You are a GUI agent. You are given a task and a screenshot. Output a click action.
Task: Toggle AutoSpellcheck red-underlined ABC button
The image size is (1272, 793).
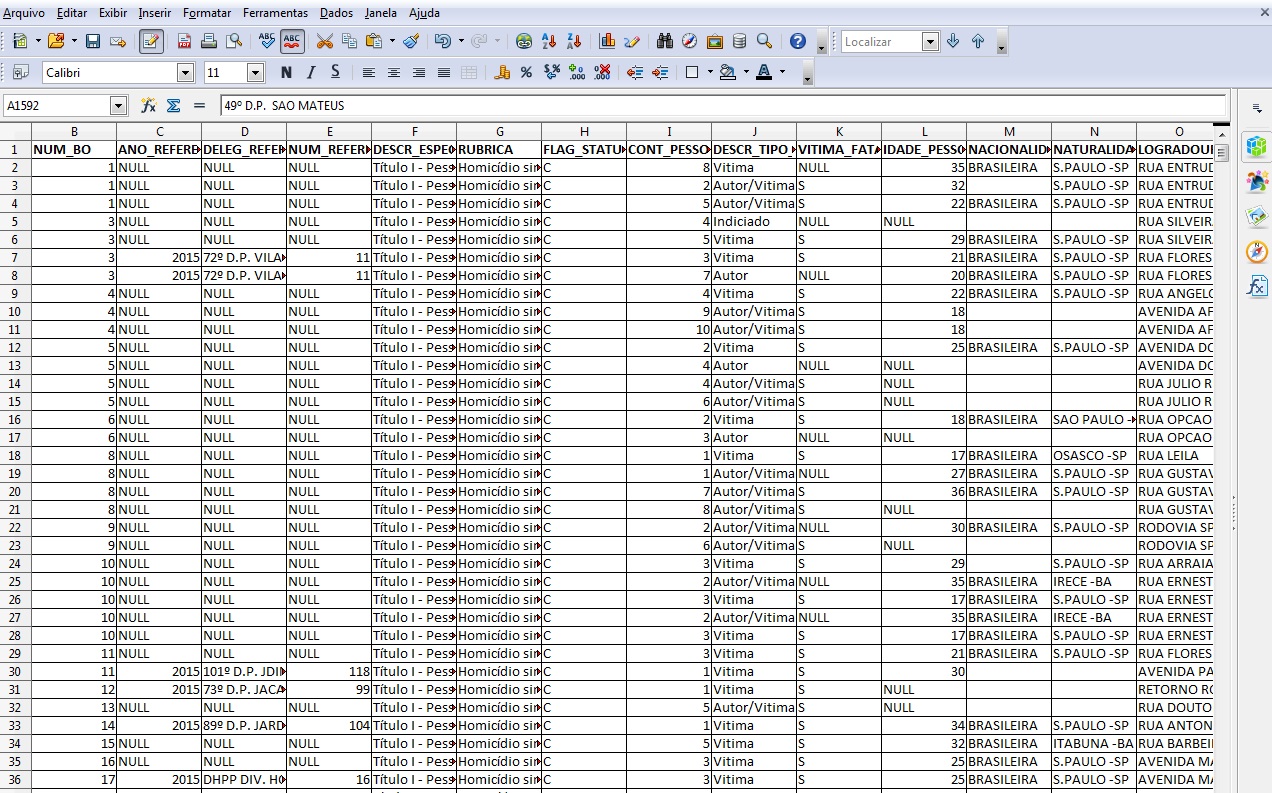pyautogui.click(x=292, y=41)
